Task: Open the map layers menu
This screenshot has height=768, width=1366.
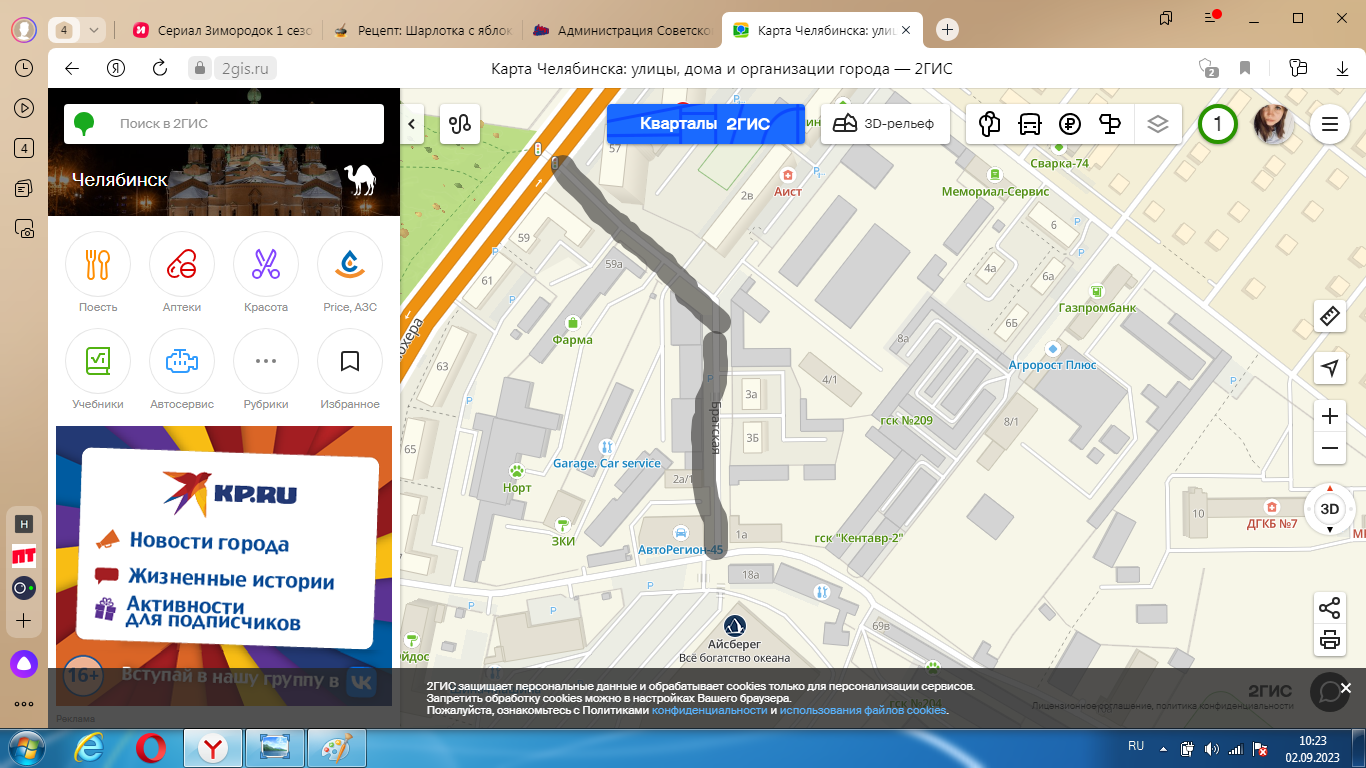Action: (1158, 124)
